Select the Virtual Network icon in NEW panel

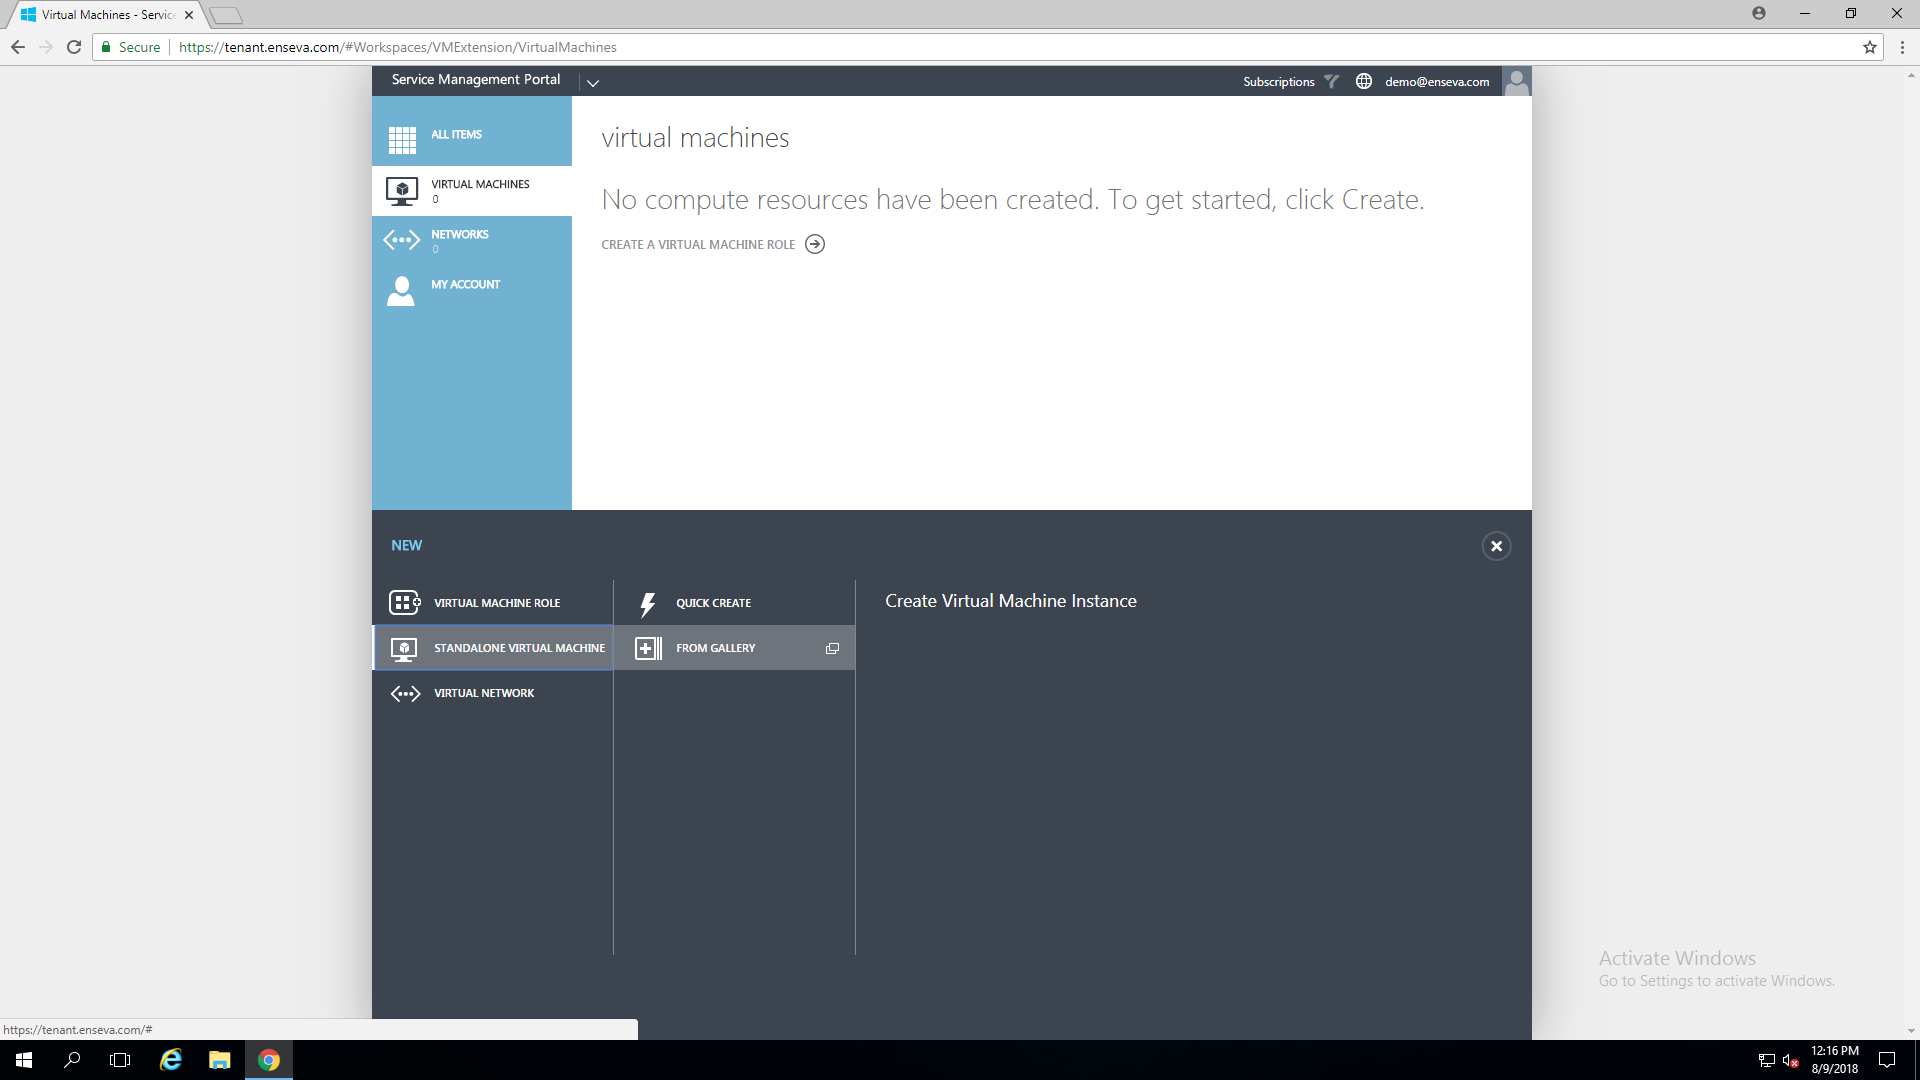click(x=405, y=693)
